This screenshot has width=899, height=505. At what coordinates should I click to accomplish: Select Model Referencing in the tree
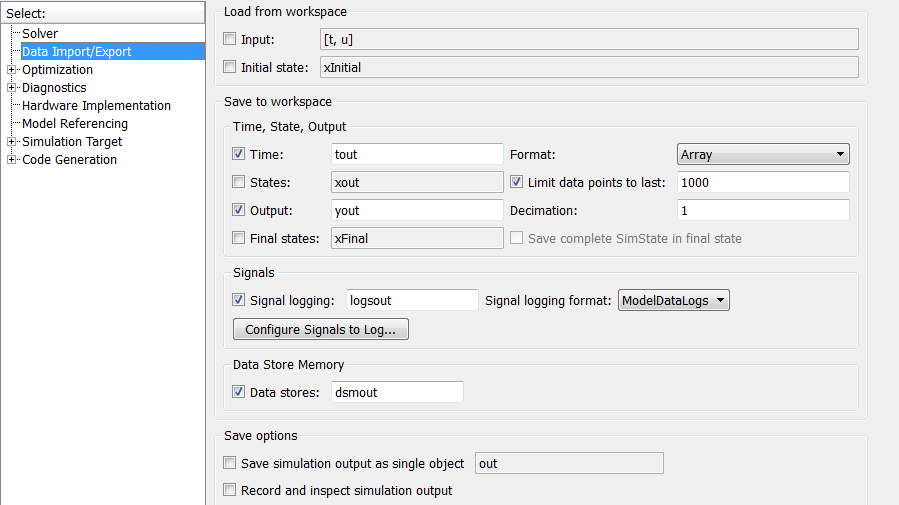[75, 124]
